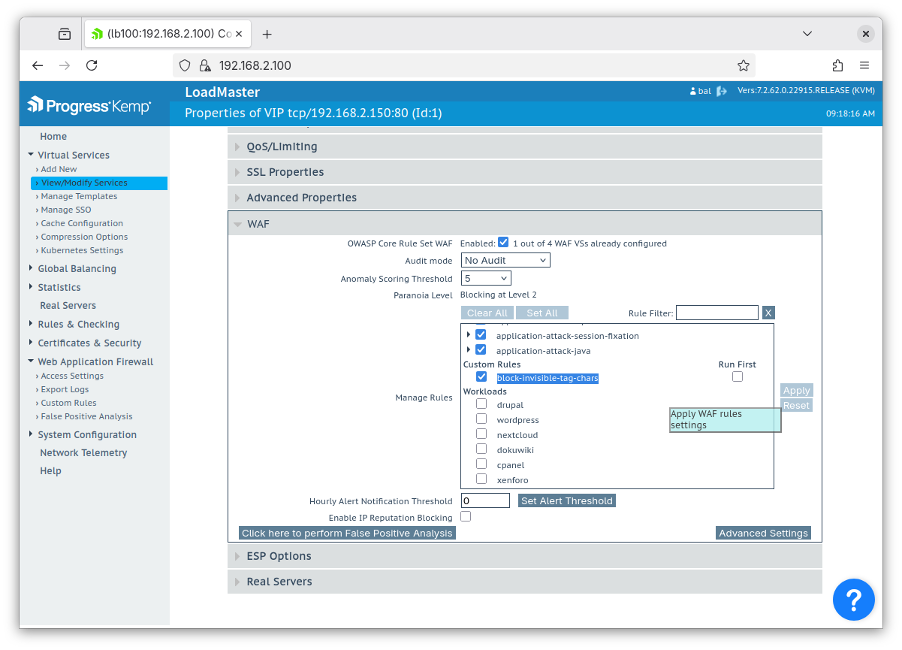Click the clear filter X icon
902x650 pixels.
coord(768,312)
